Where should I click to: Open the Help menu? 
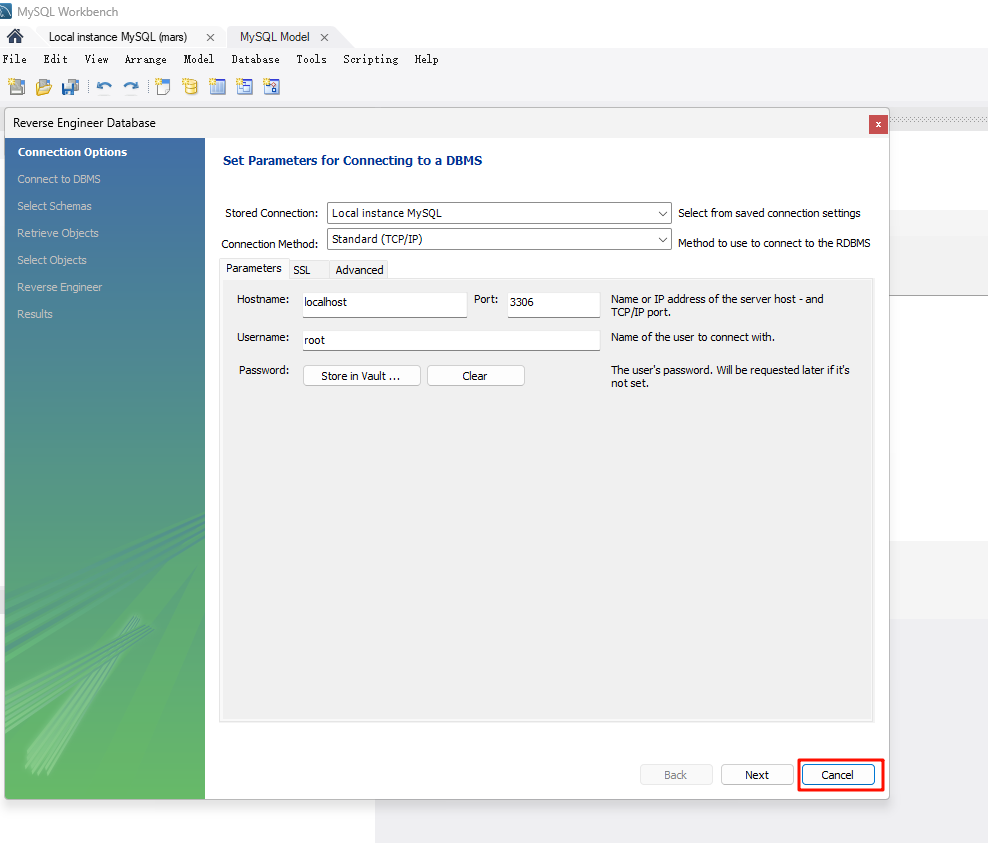(x=427, y=59)
